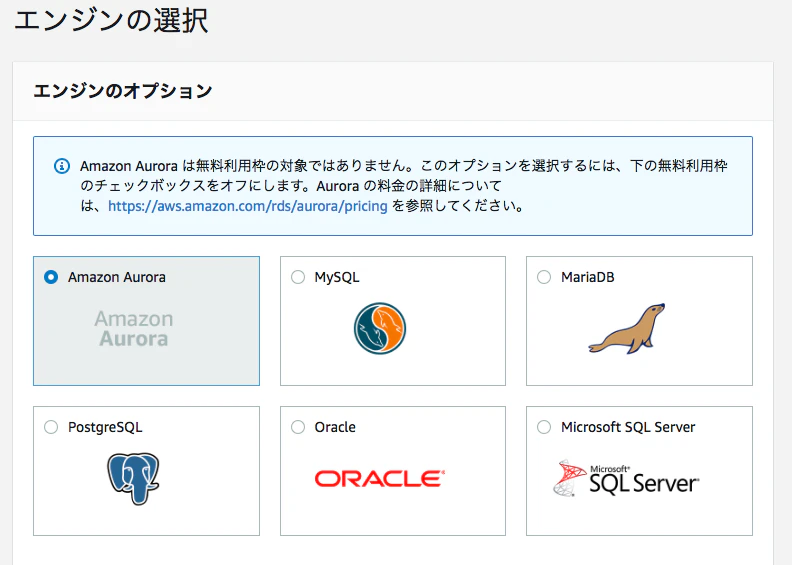Image resolution: width=792 pixels, height=565 pixels.
Task: Pick the PostgreSQL radio button
Action: point(51,427)
